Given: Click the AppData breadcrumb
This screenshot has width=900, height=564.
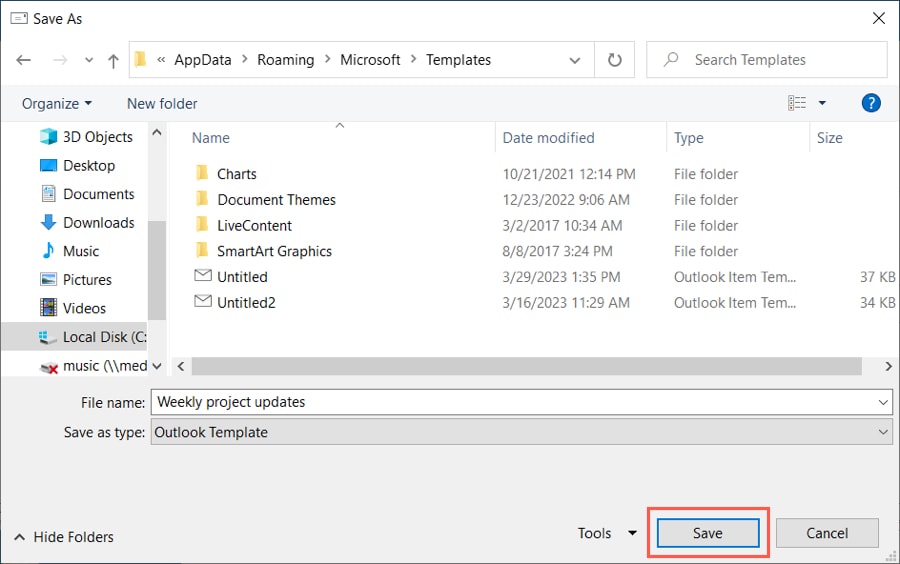Looking at the screenshot, I should point(203,60).
